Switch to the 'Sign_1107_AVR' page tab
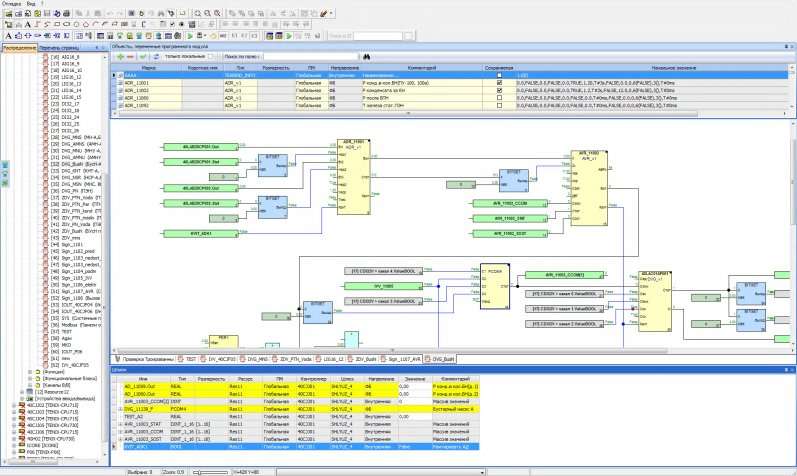 pos(401,359)
